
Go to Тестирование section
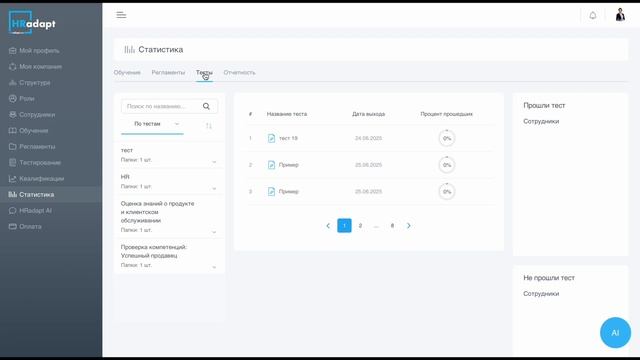[x=35, y=162]
